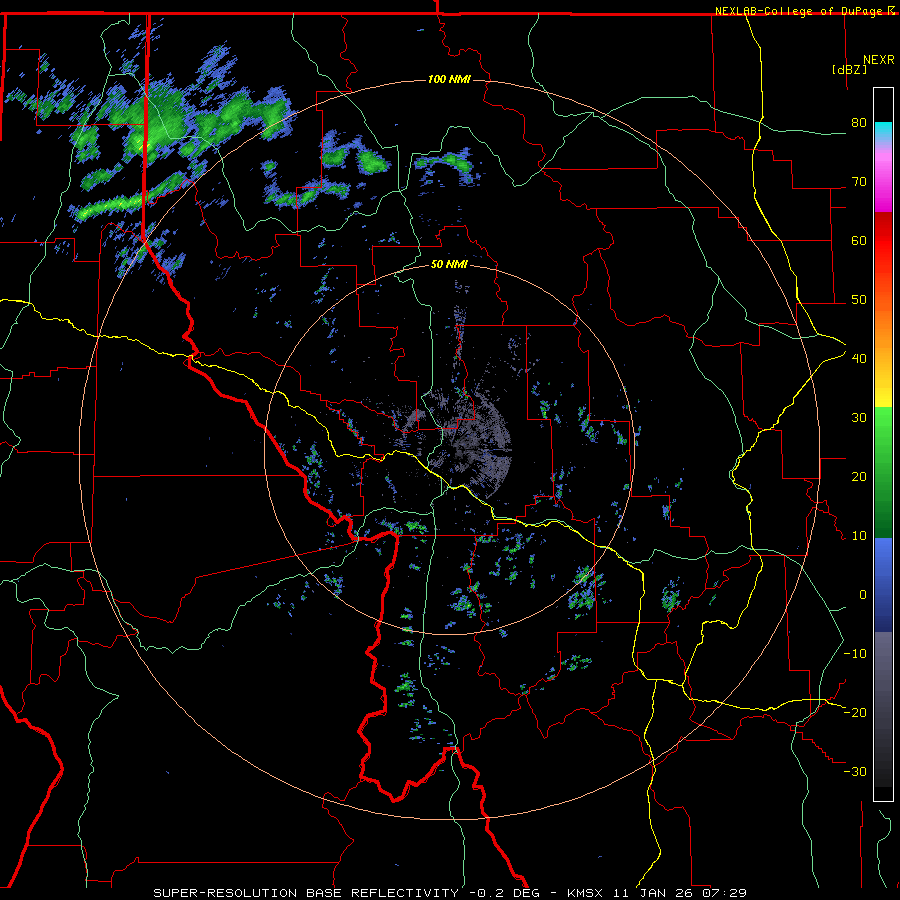Screen dimensions: 900x900
Task: Click the 40 value on the dBZ scale
Action: tap(859, 358)
